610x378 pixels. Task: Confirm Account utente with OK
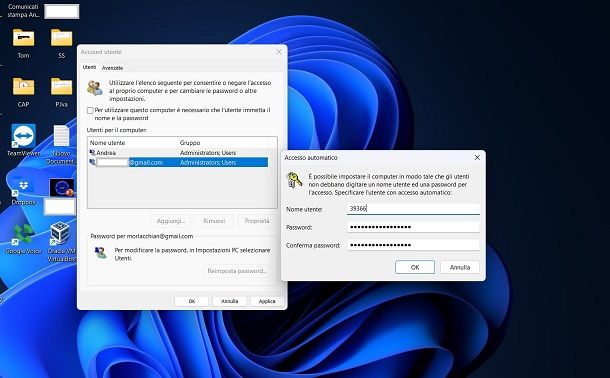coord(191,301)
